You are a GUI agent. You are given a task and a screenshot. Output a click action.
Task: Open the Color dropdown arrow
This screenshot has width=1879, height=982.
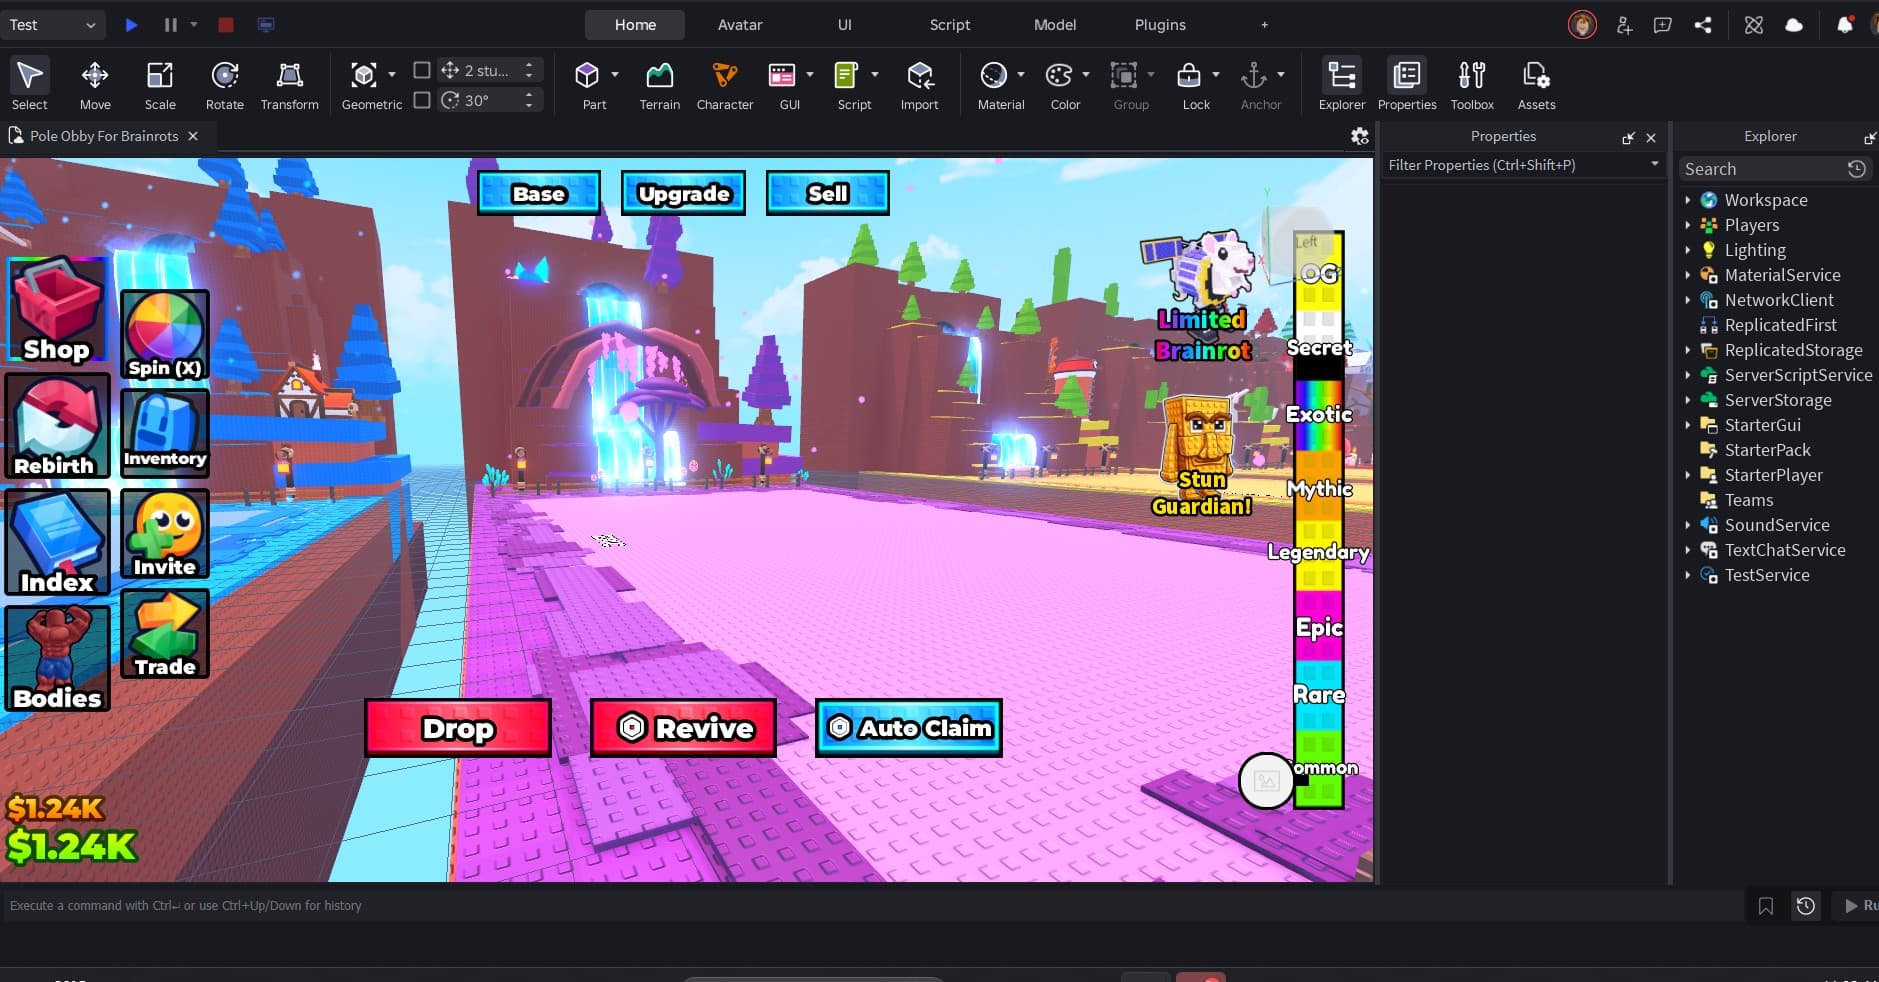pyautogui.click(x=1086, y=75)
